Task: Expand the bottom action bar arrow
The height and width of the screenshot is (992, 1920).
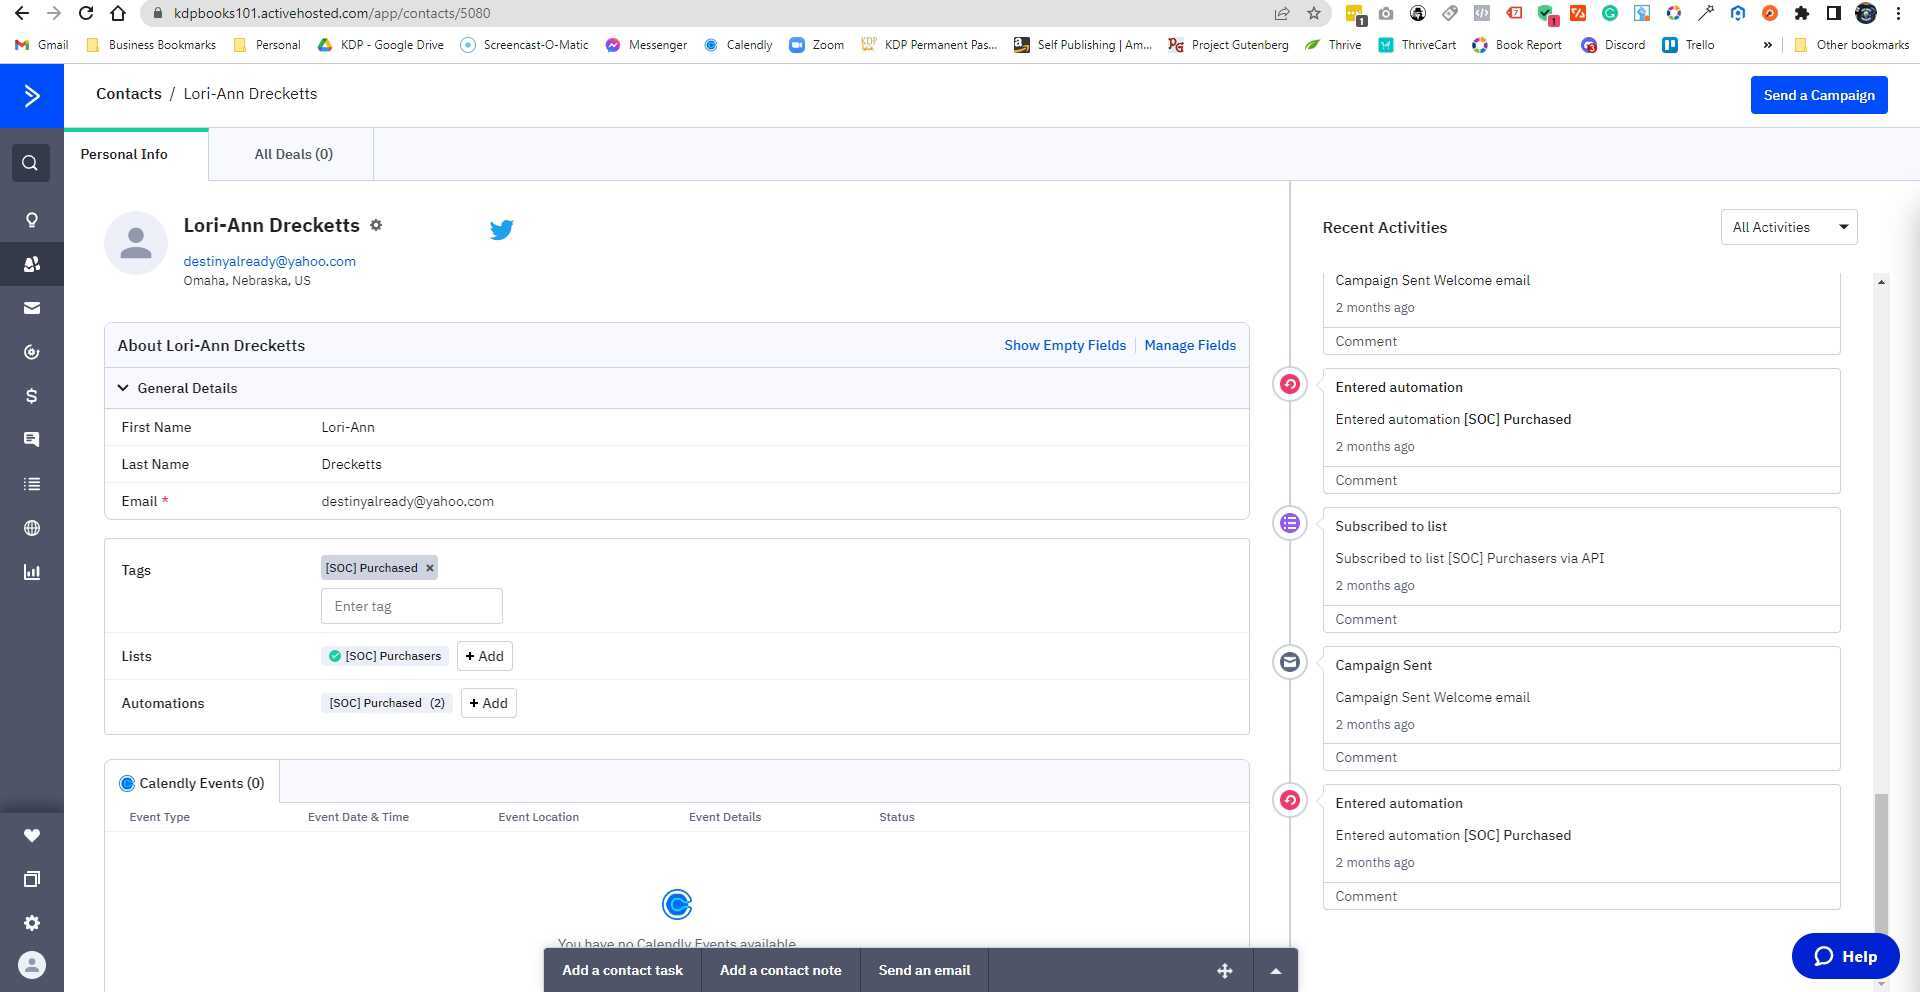Action: (1275, 971)
